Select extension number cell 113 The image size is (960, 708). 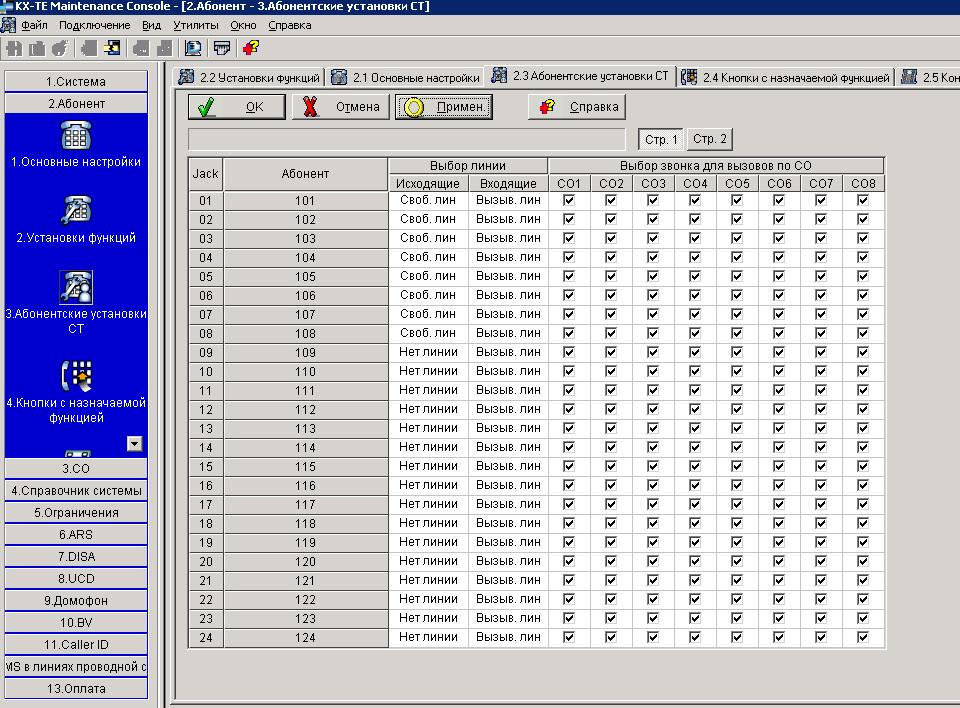point(306,428)
